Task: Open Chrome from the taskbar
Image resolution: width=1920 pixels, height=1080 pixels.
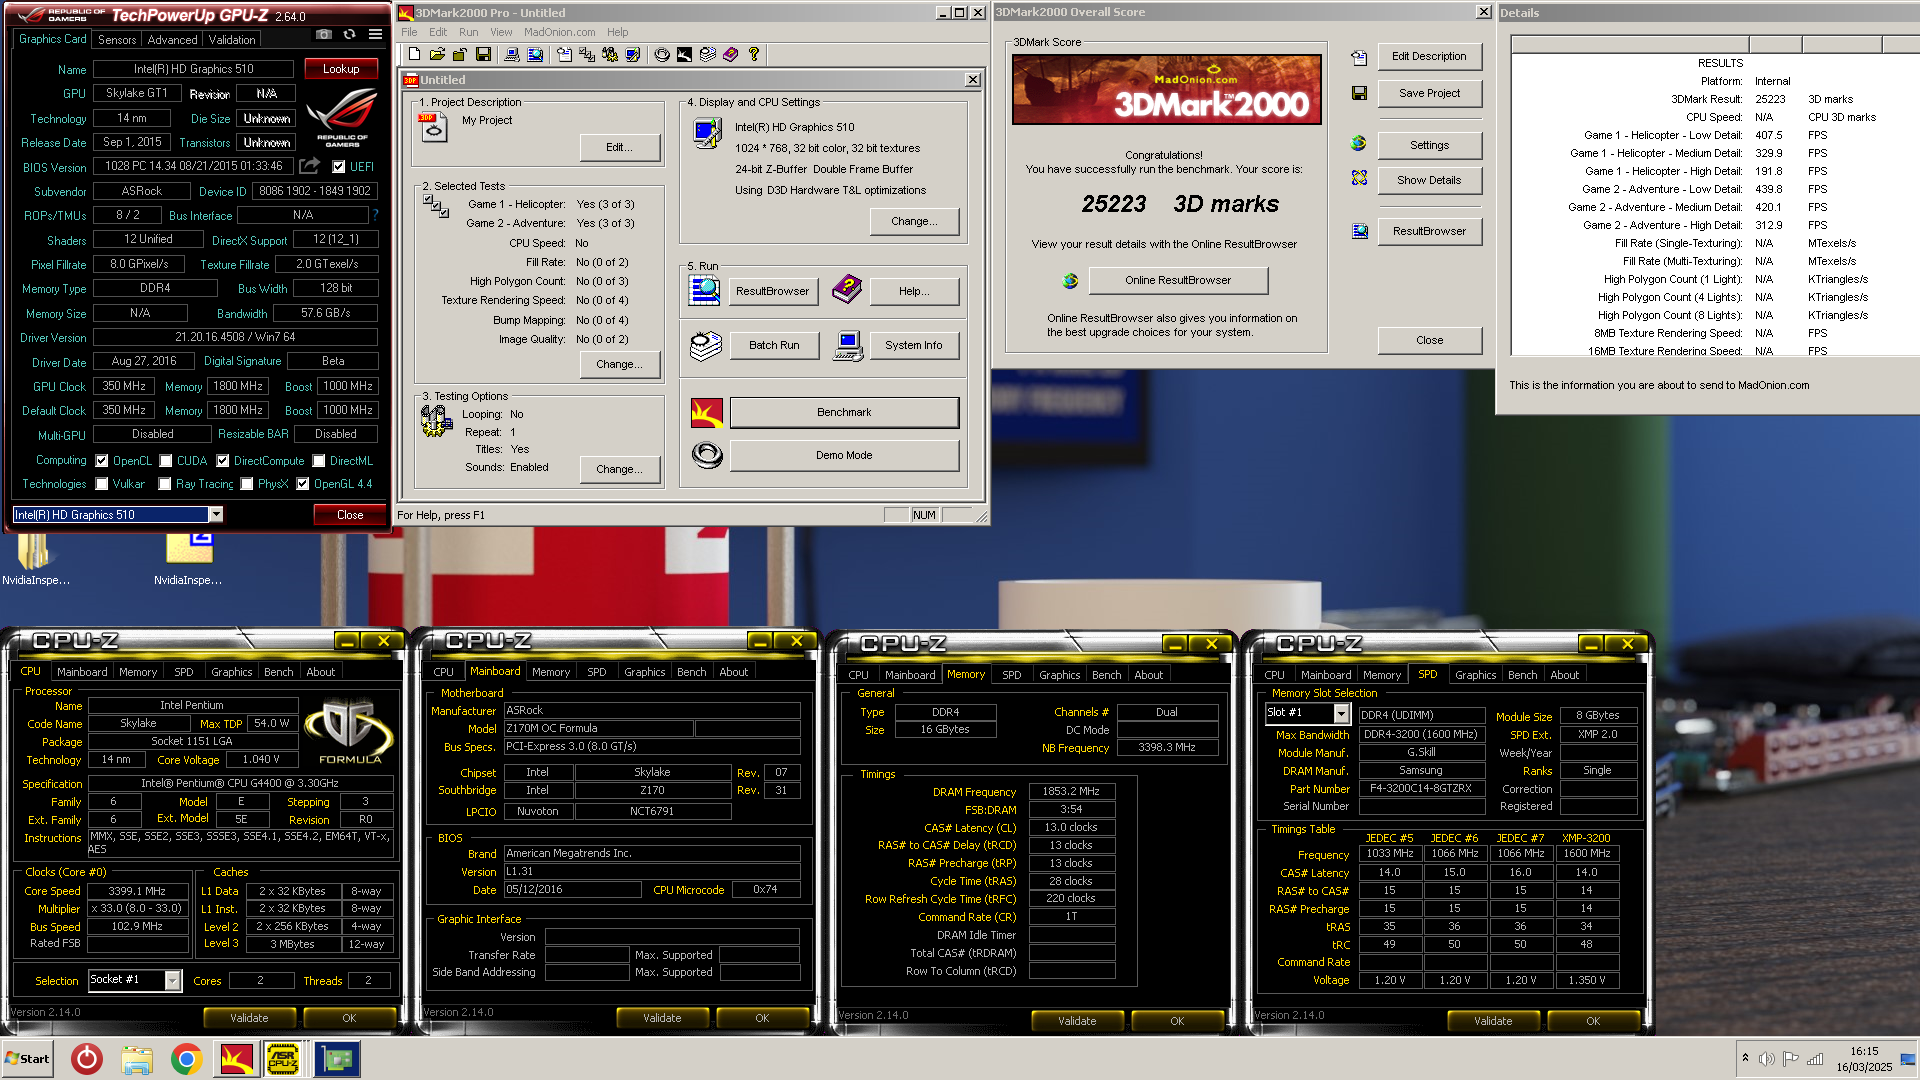Action: tap(186, 1059)
